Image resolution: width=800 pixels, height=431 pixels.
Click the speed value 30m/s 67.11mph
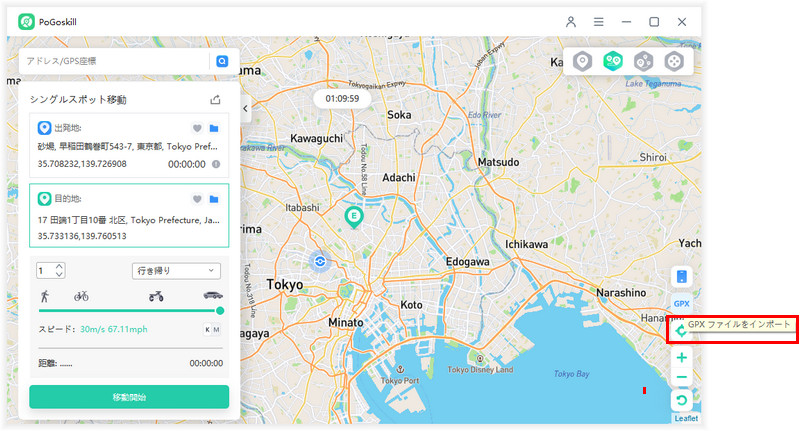pyautogui.click(x=114, y=329)
